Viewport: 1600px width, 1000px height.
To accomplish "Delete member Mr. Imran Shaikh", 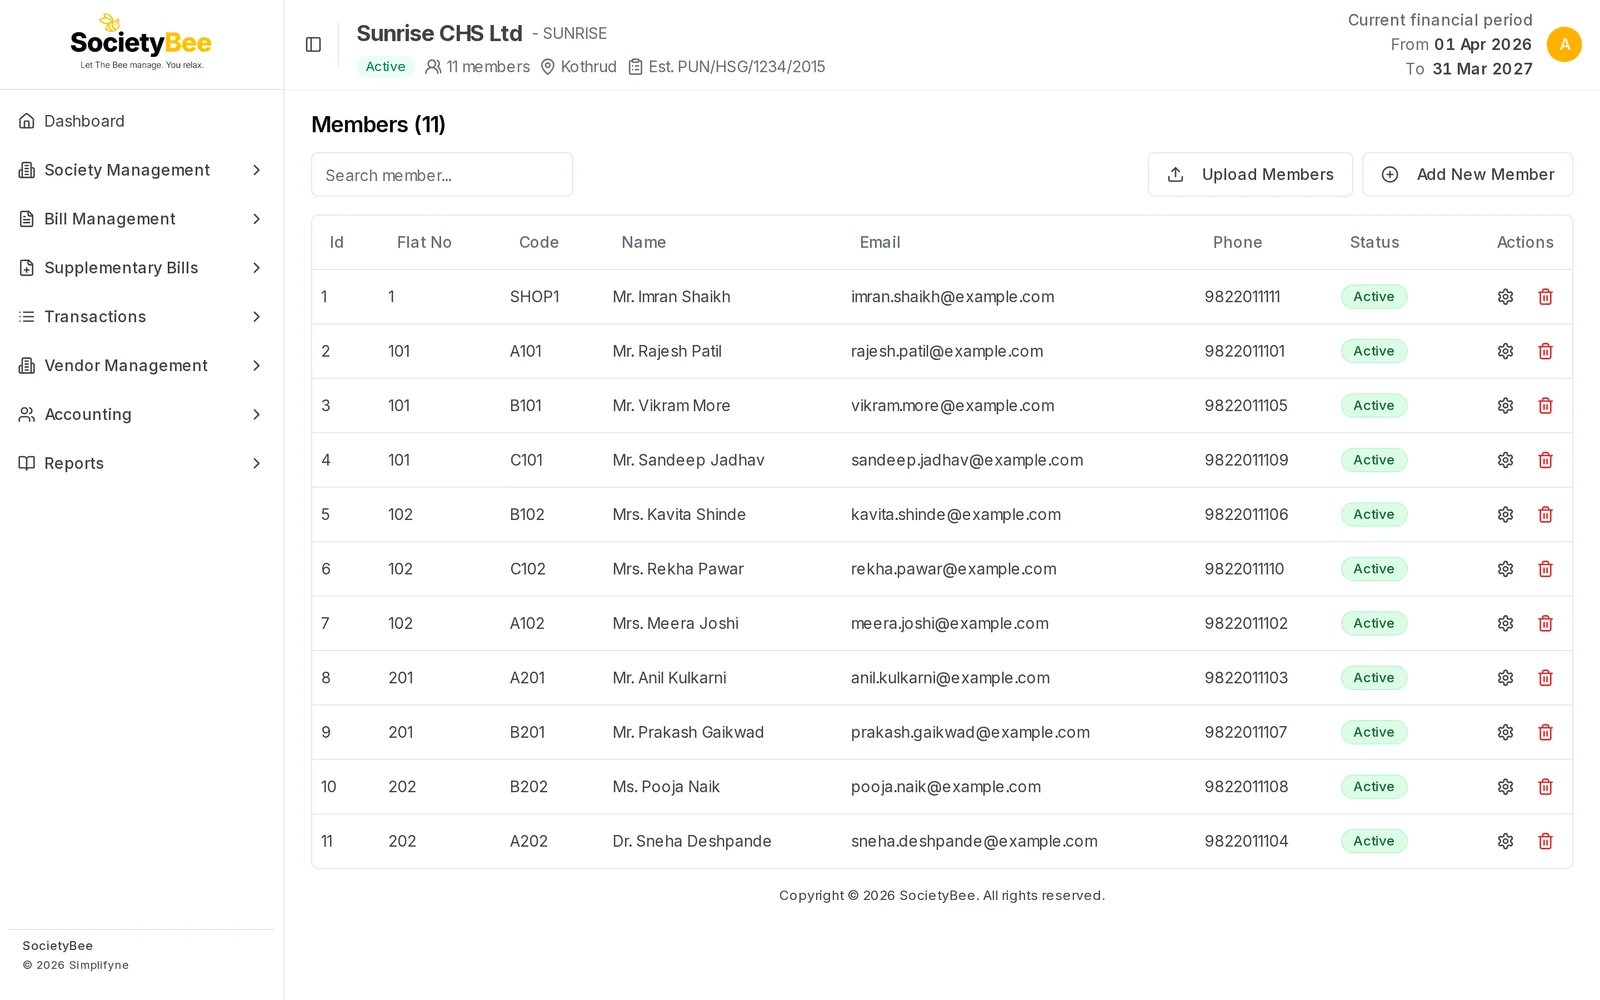I will click(x=1545, y=297).
